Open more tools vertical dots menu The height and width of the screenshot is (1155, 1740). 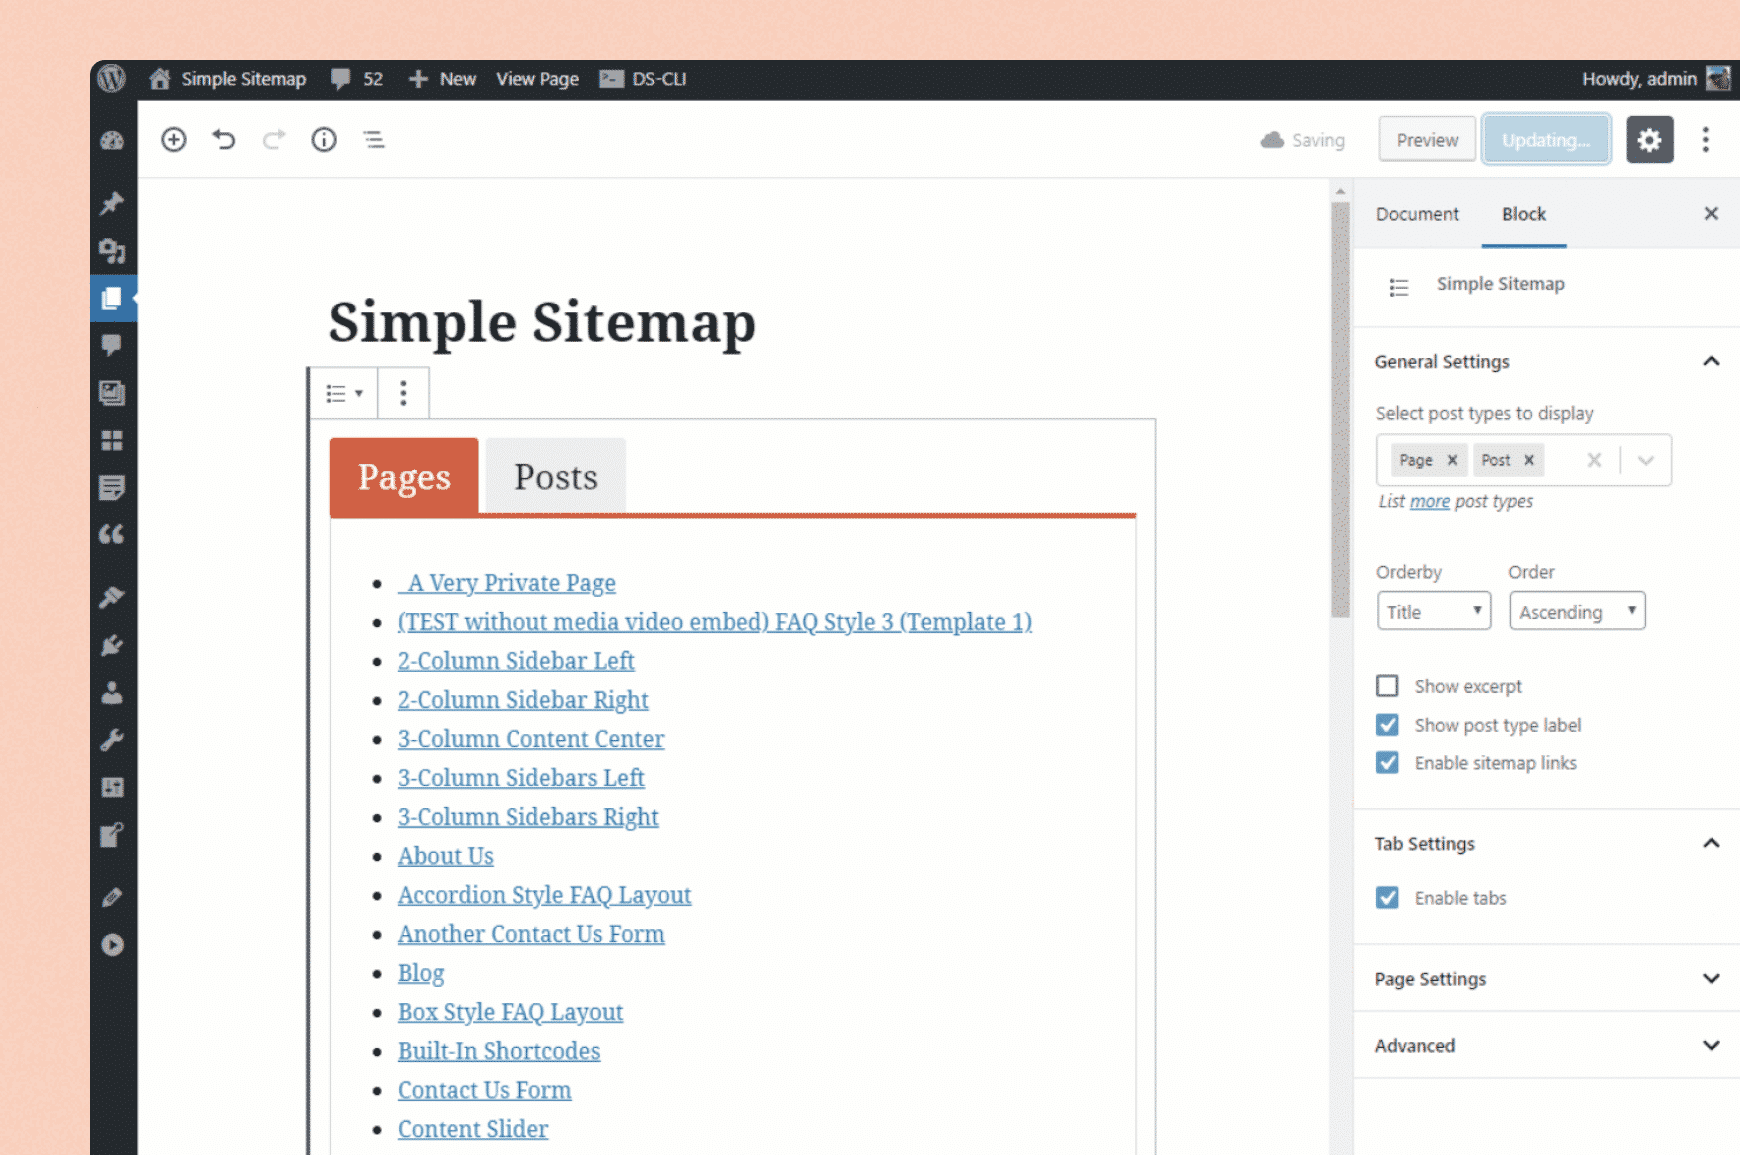click(x=1706, y=140)
